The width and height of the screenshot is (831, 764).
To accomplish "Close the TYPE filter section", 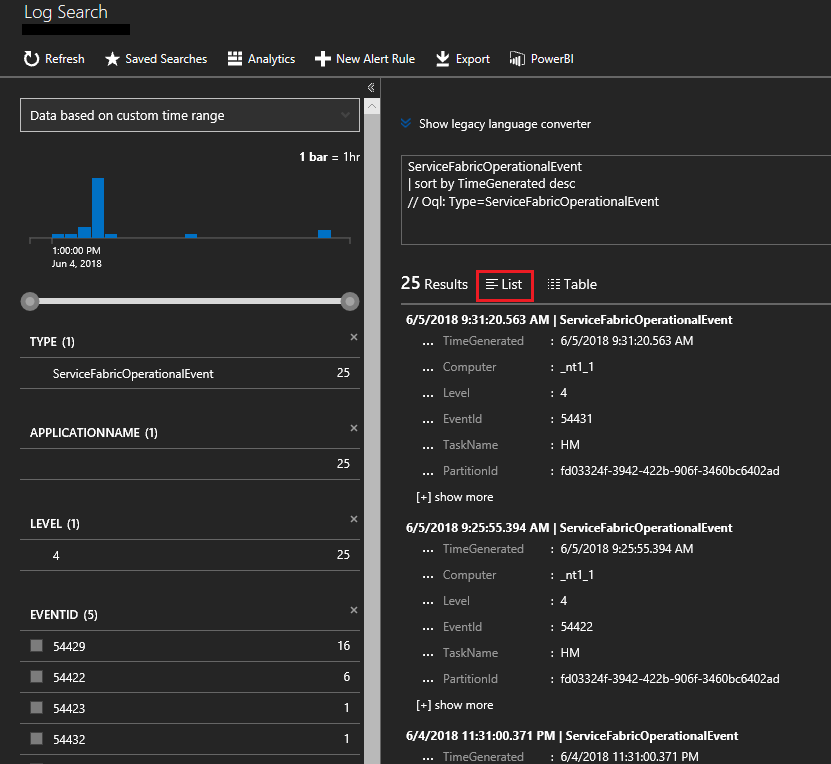I will click(354, 337).
